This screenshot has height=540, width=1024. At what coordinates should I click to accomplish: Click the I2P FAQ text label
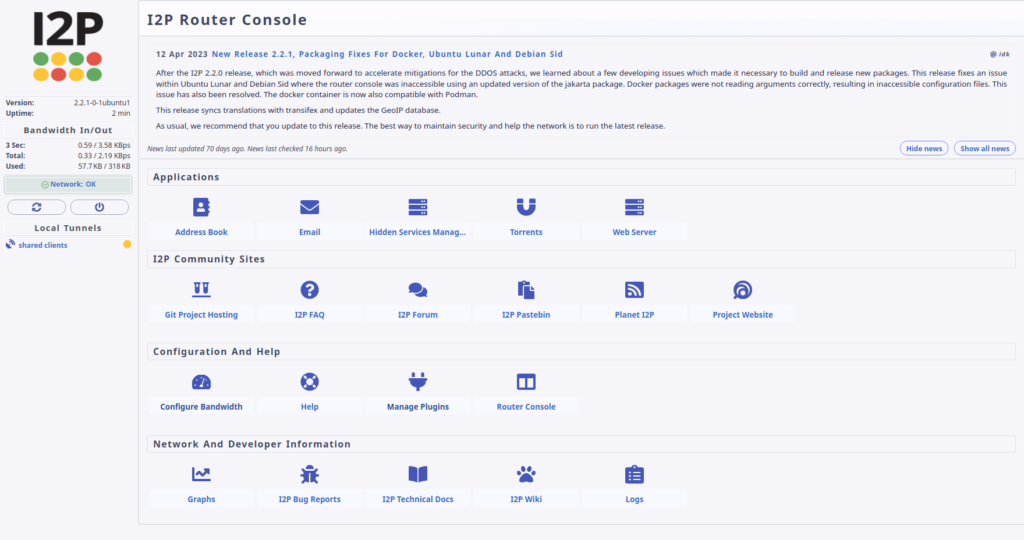tap(310, 315)
